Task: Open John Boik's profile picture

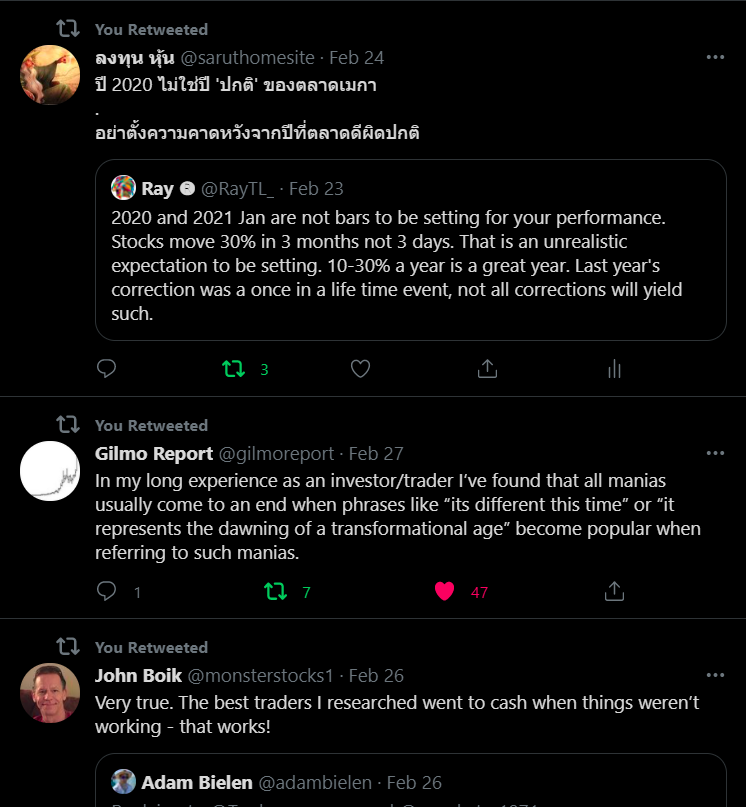Action: pos(50,693)
